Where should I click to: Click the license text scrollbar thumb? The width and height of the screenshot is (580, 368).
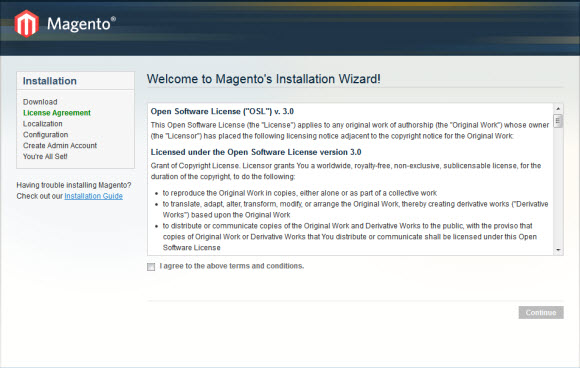558,121
